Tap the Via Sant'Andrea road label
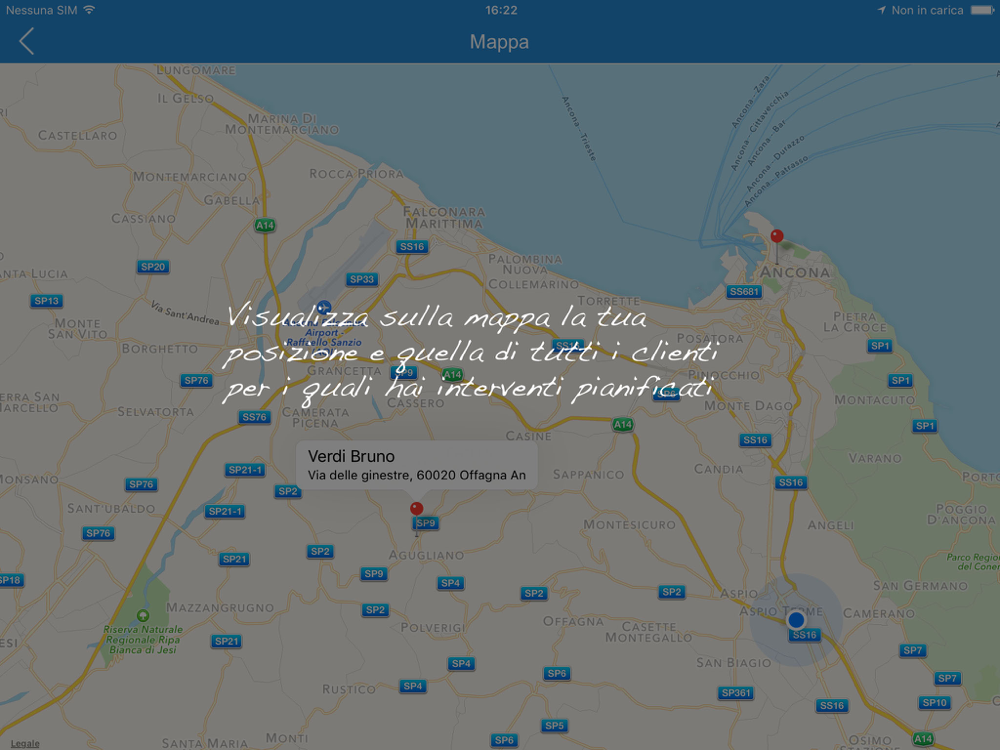 (x=185, y=312)
